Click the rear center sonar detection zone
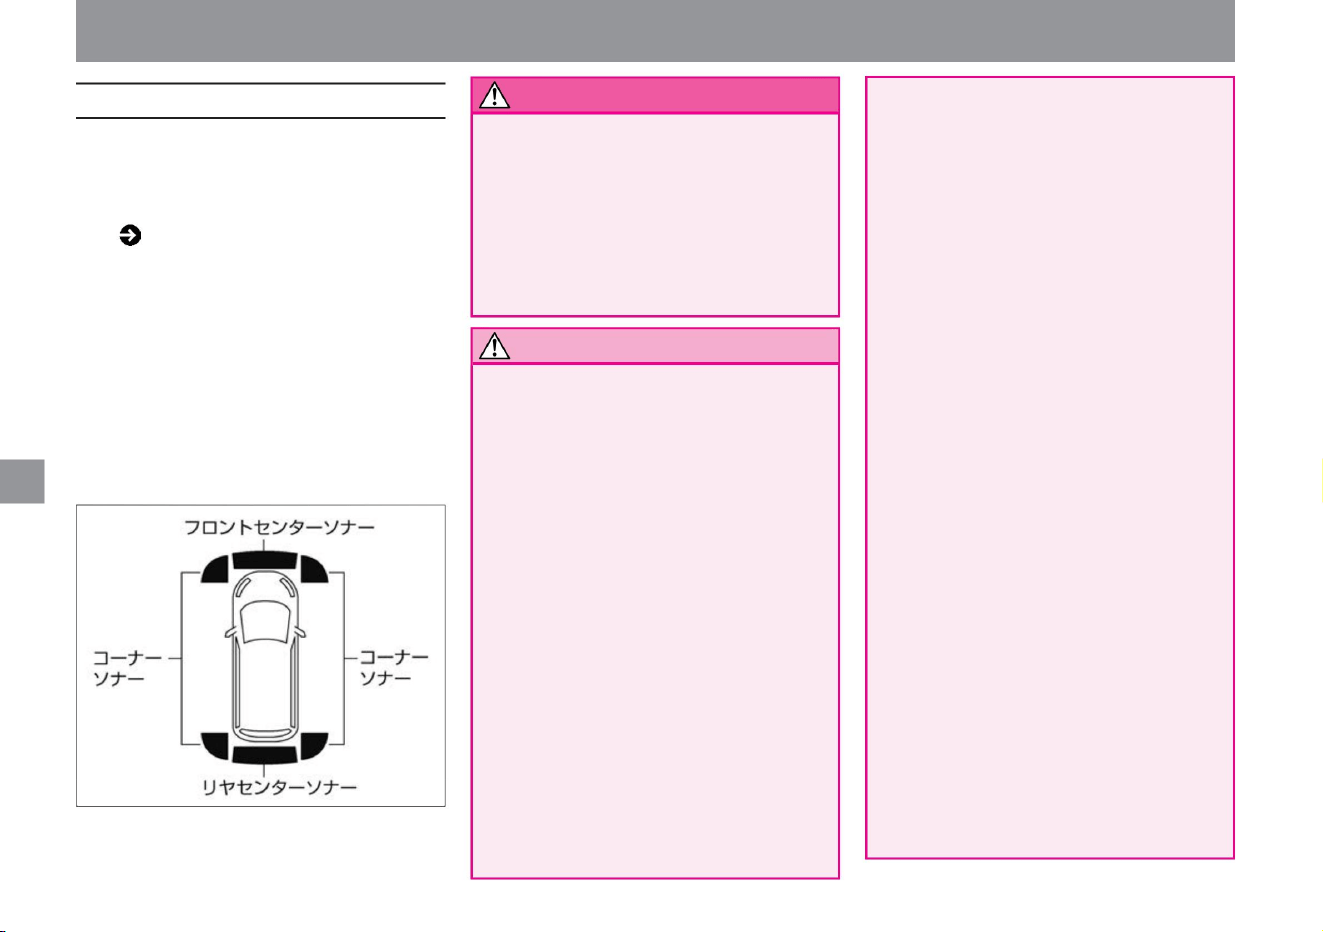 pos(264,754)
